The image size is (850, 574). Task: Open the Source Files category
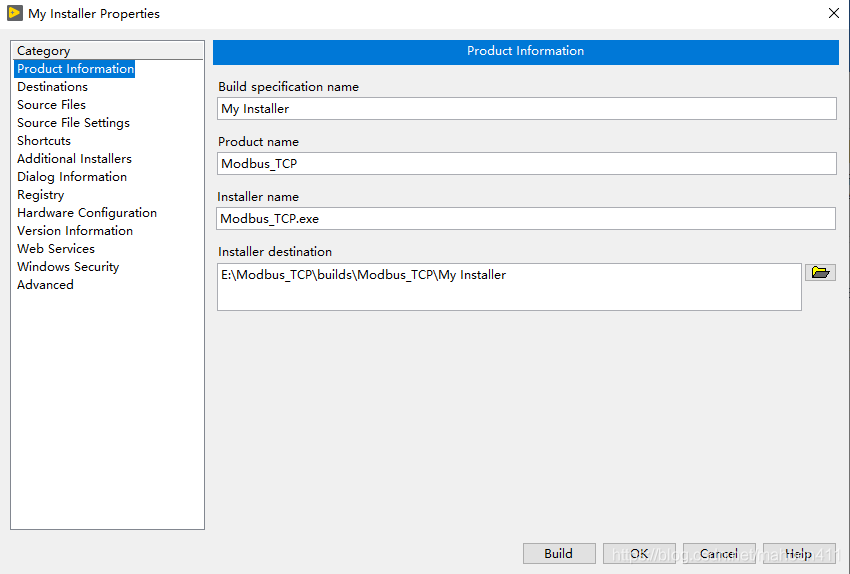coord(51,105)
